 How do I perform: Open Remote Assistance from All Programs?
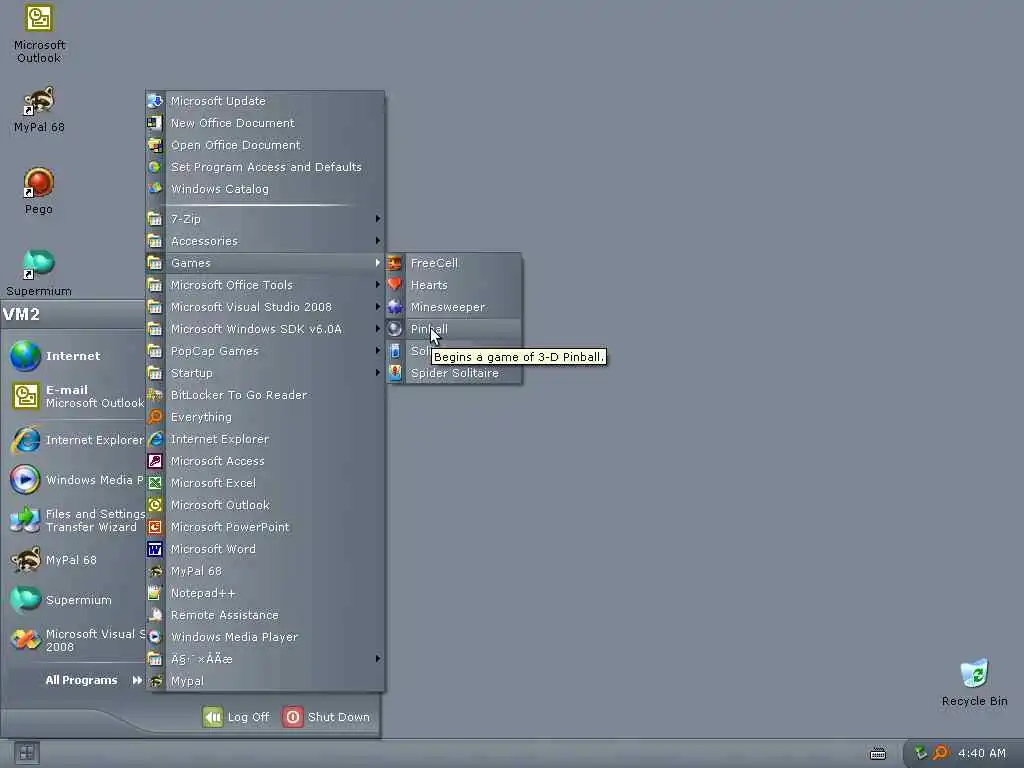(x=265, y=615)
